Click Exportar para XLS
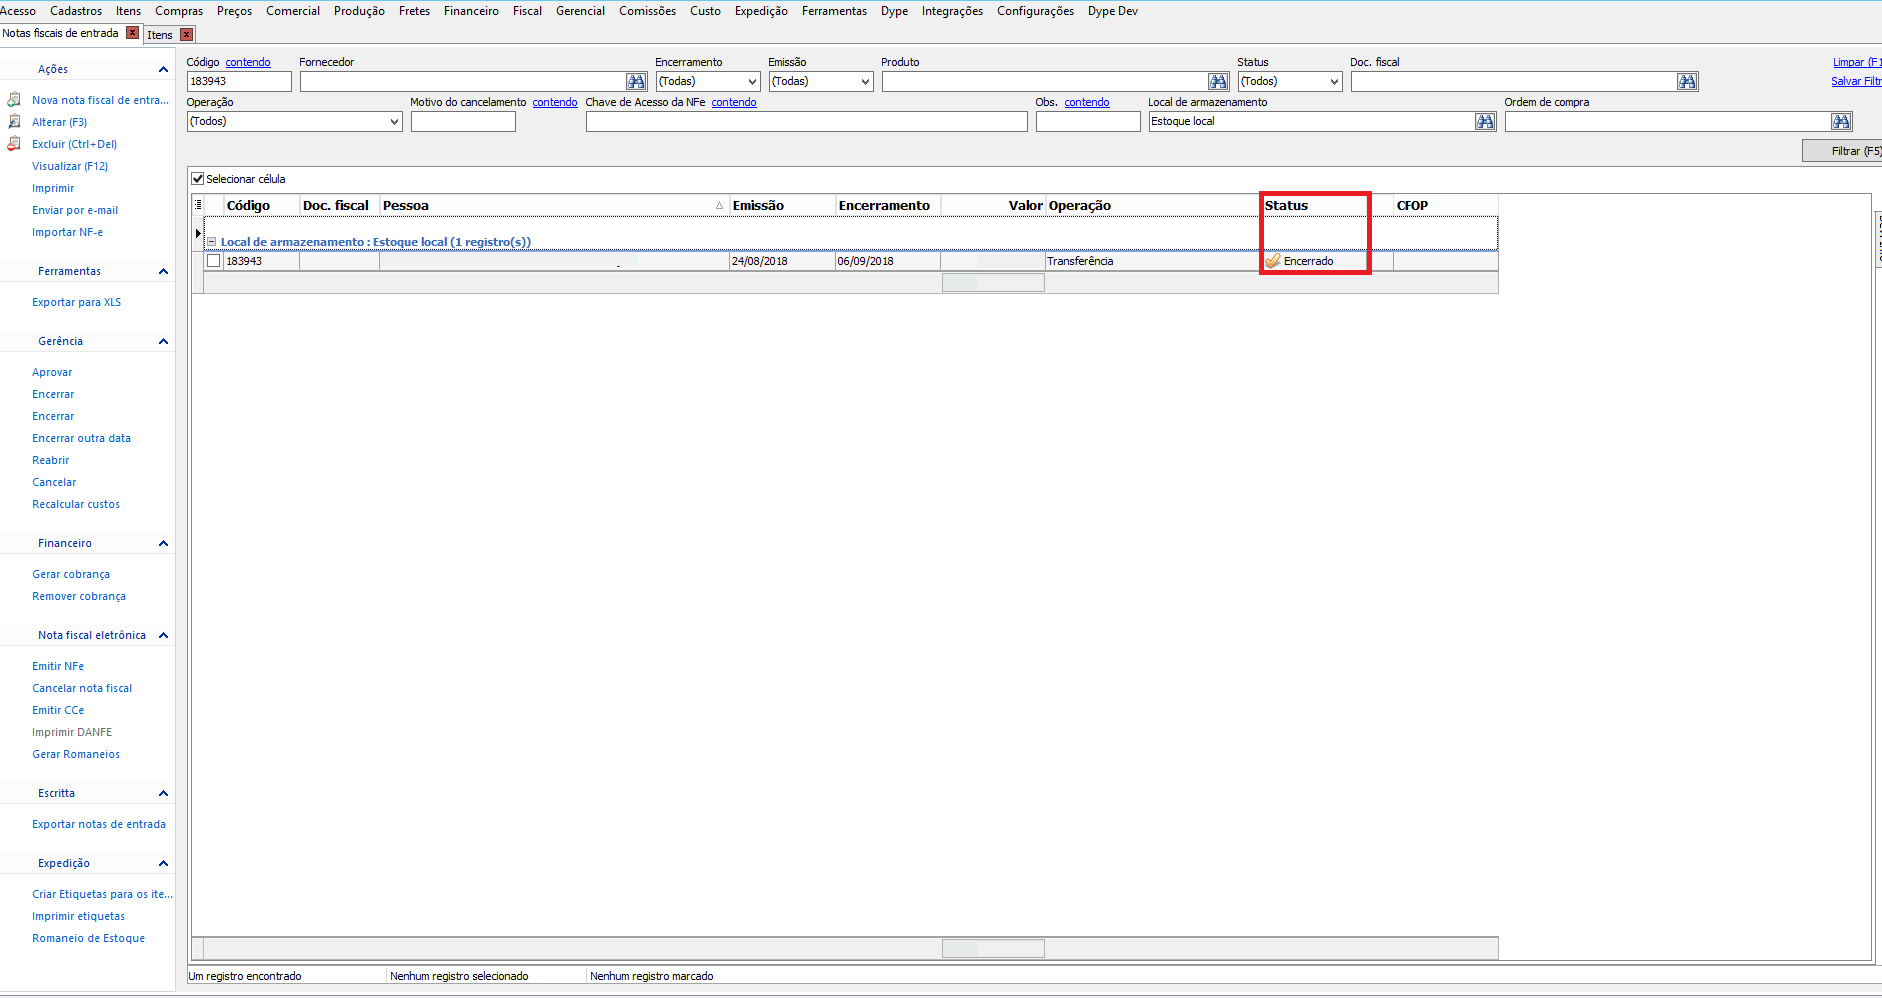 76,302
